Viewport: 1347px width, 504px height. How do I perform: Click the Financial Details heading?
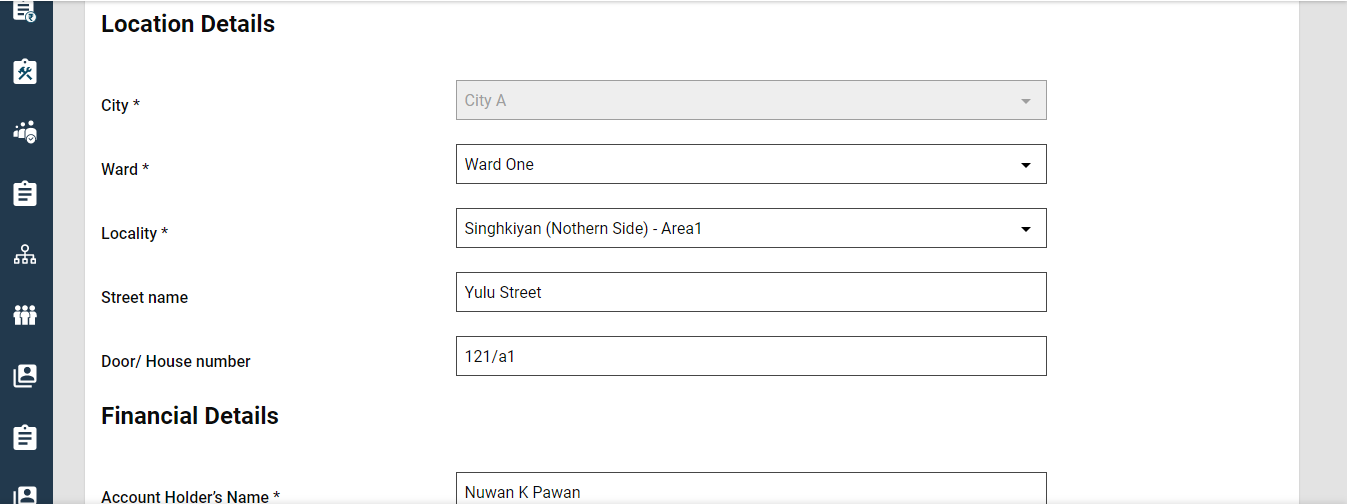[x=190, y=416]
